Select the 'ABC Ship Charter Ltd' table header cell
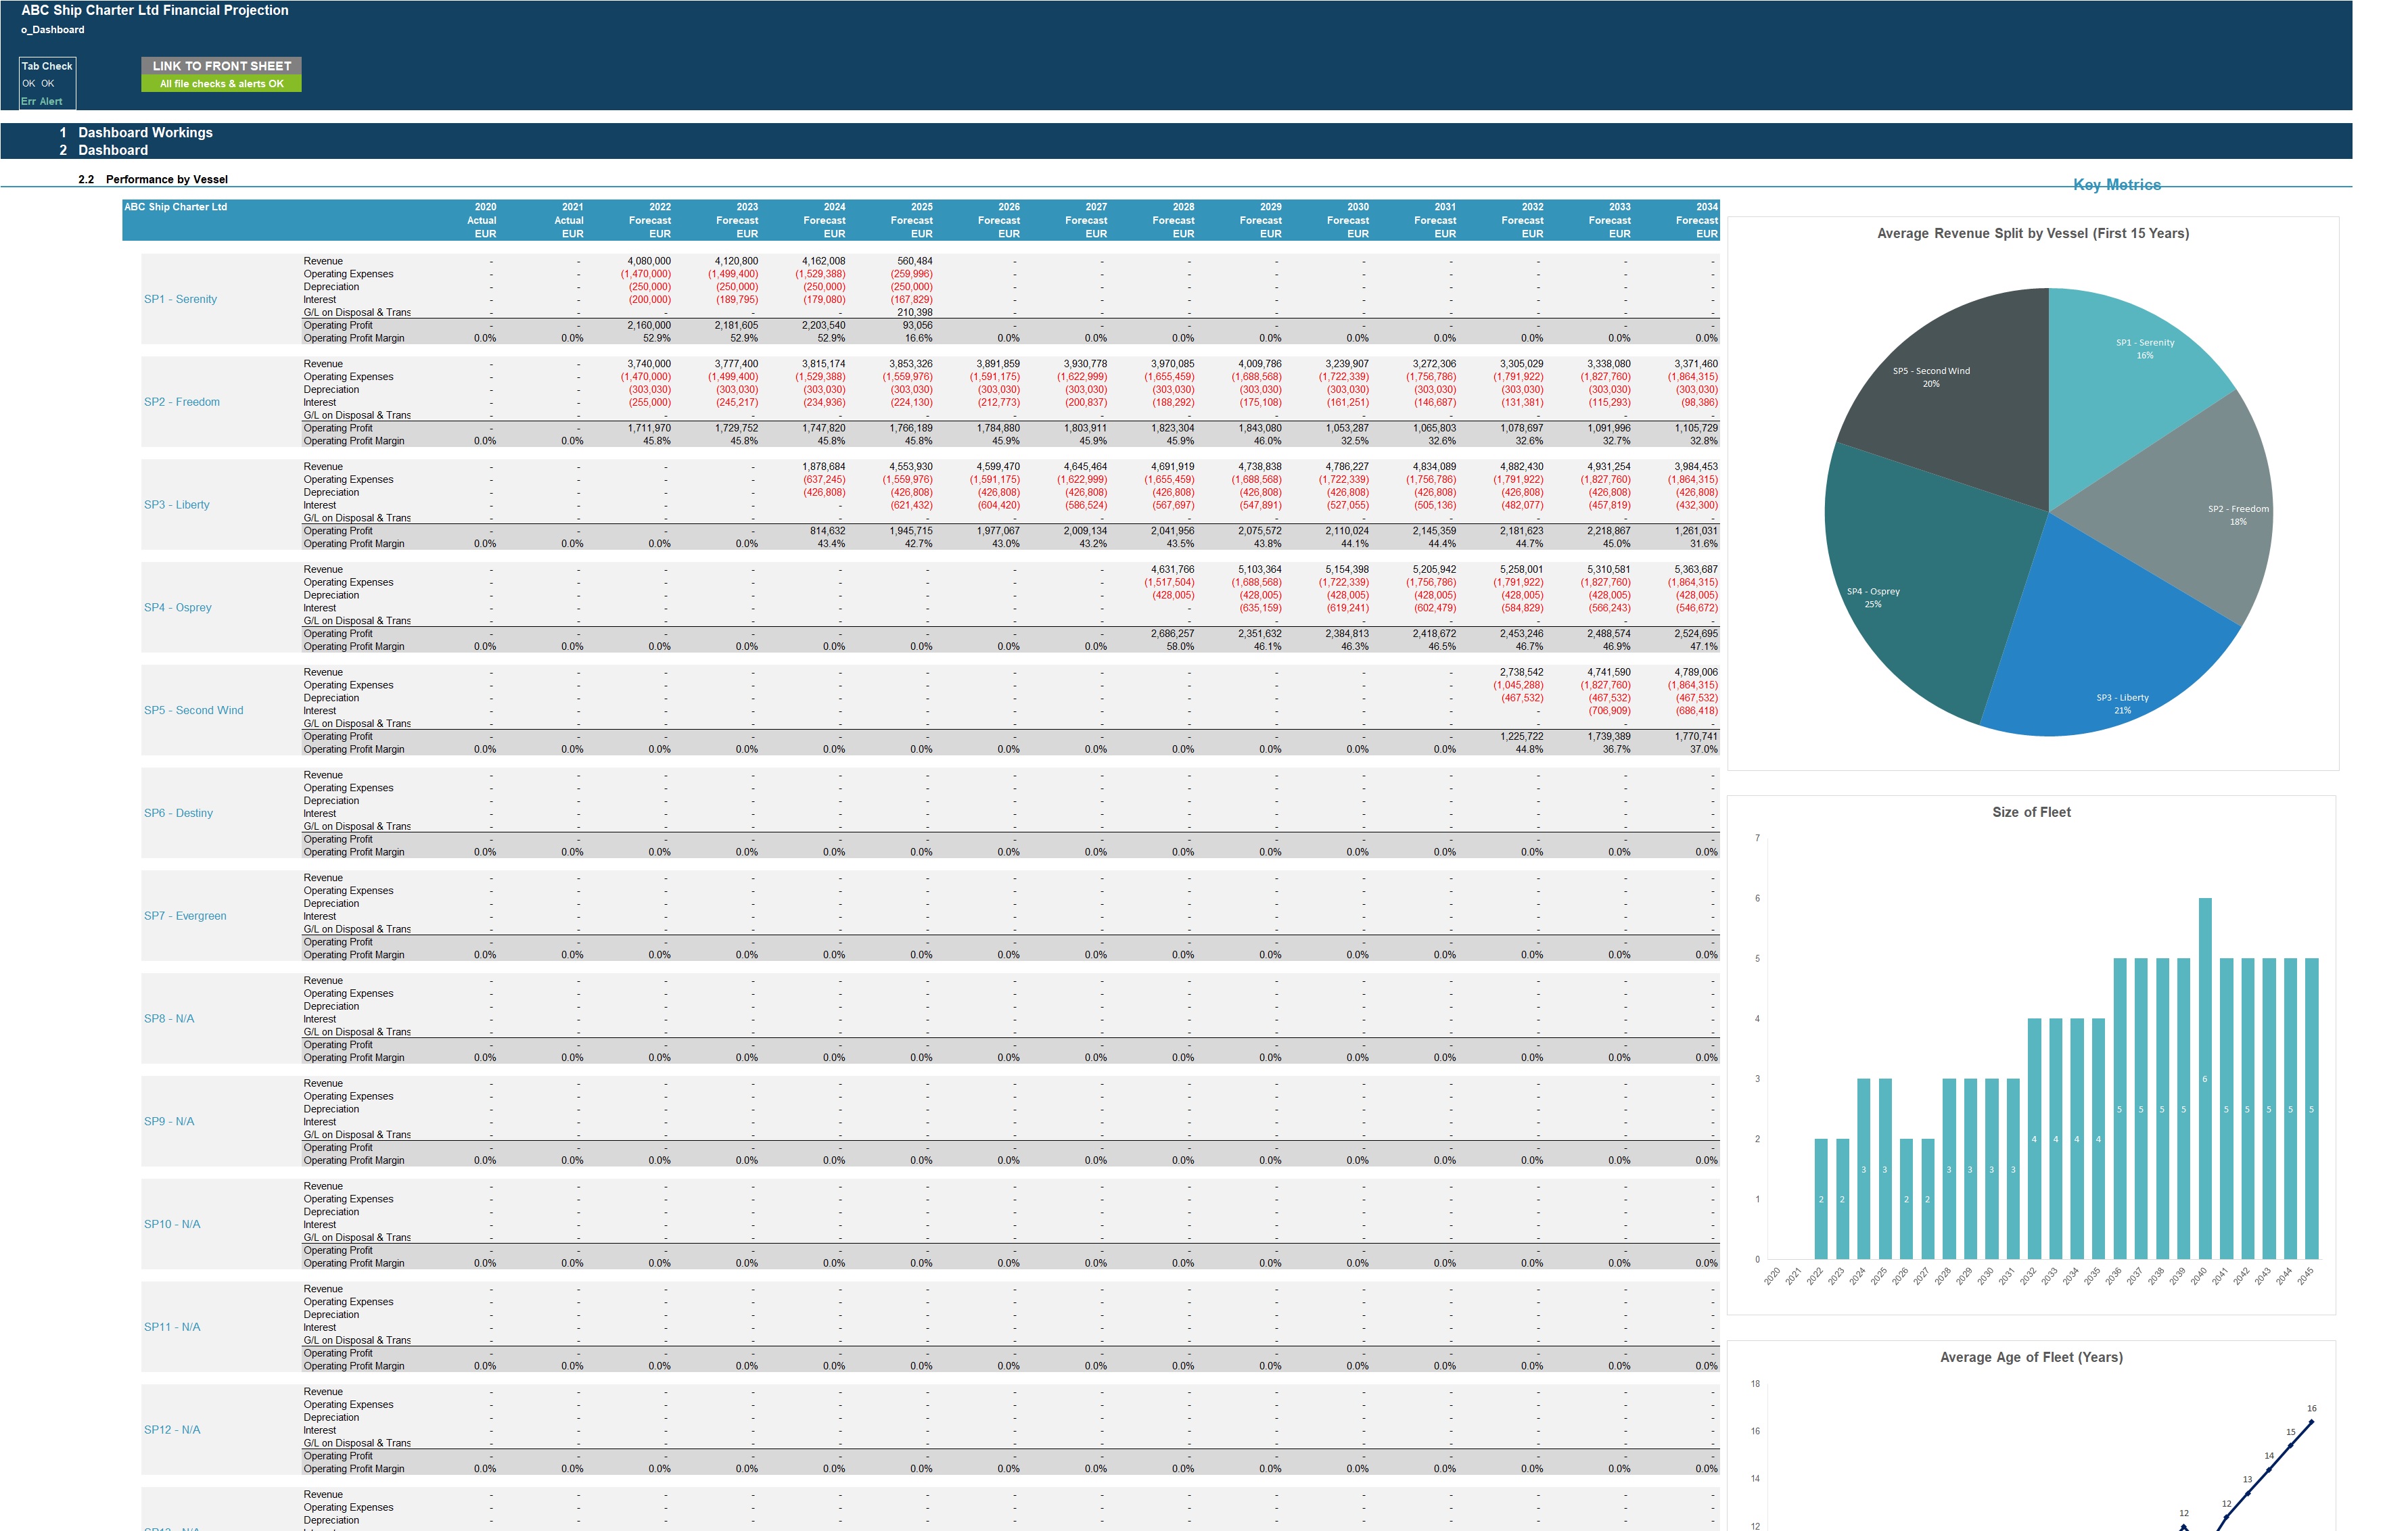 pyautogui.click(x=175, y=207)
